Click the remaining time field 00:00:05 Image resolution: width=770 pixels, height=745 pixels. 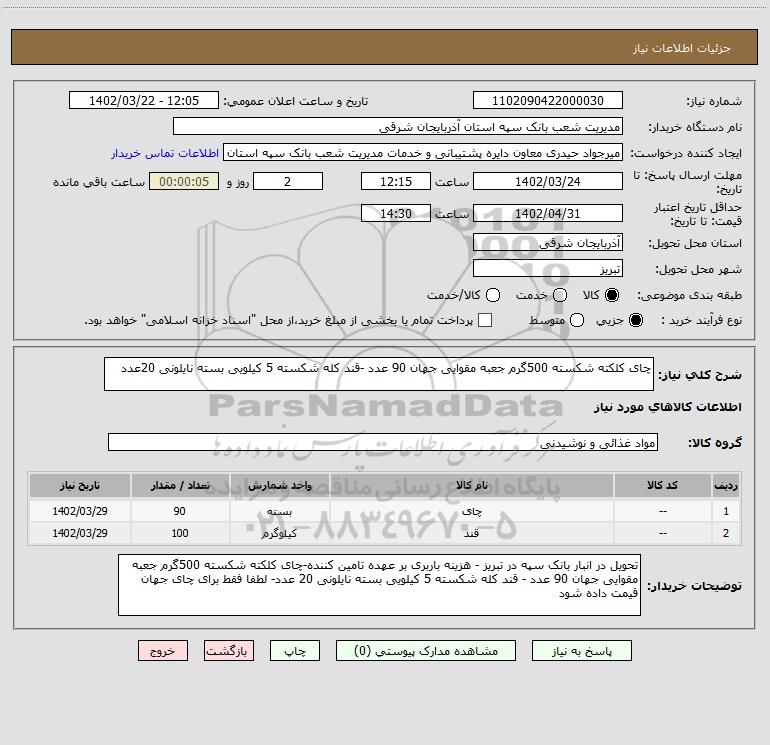[184, 181]
